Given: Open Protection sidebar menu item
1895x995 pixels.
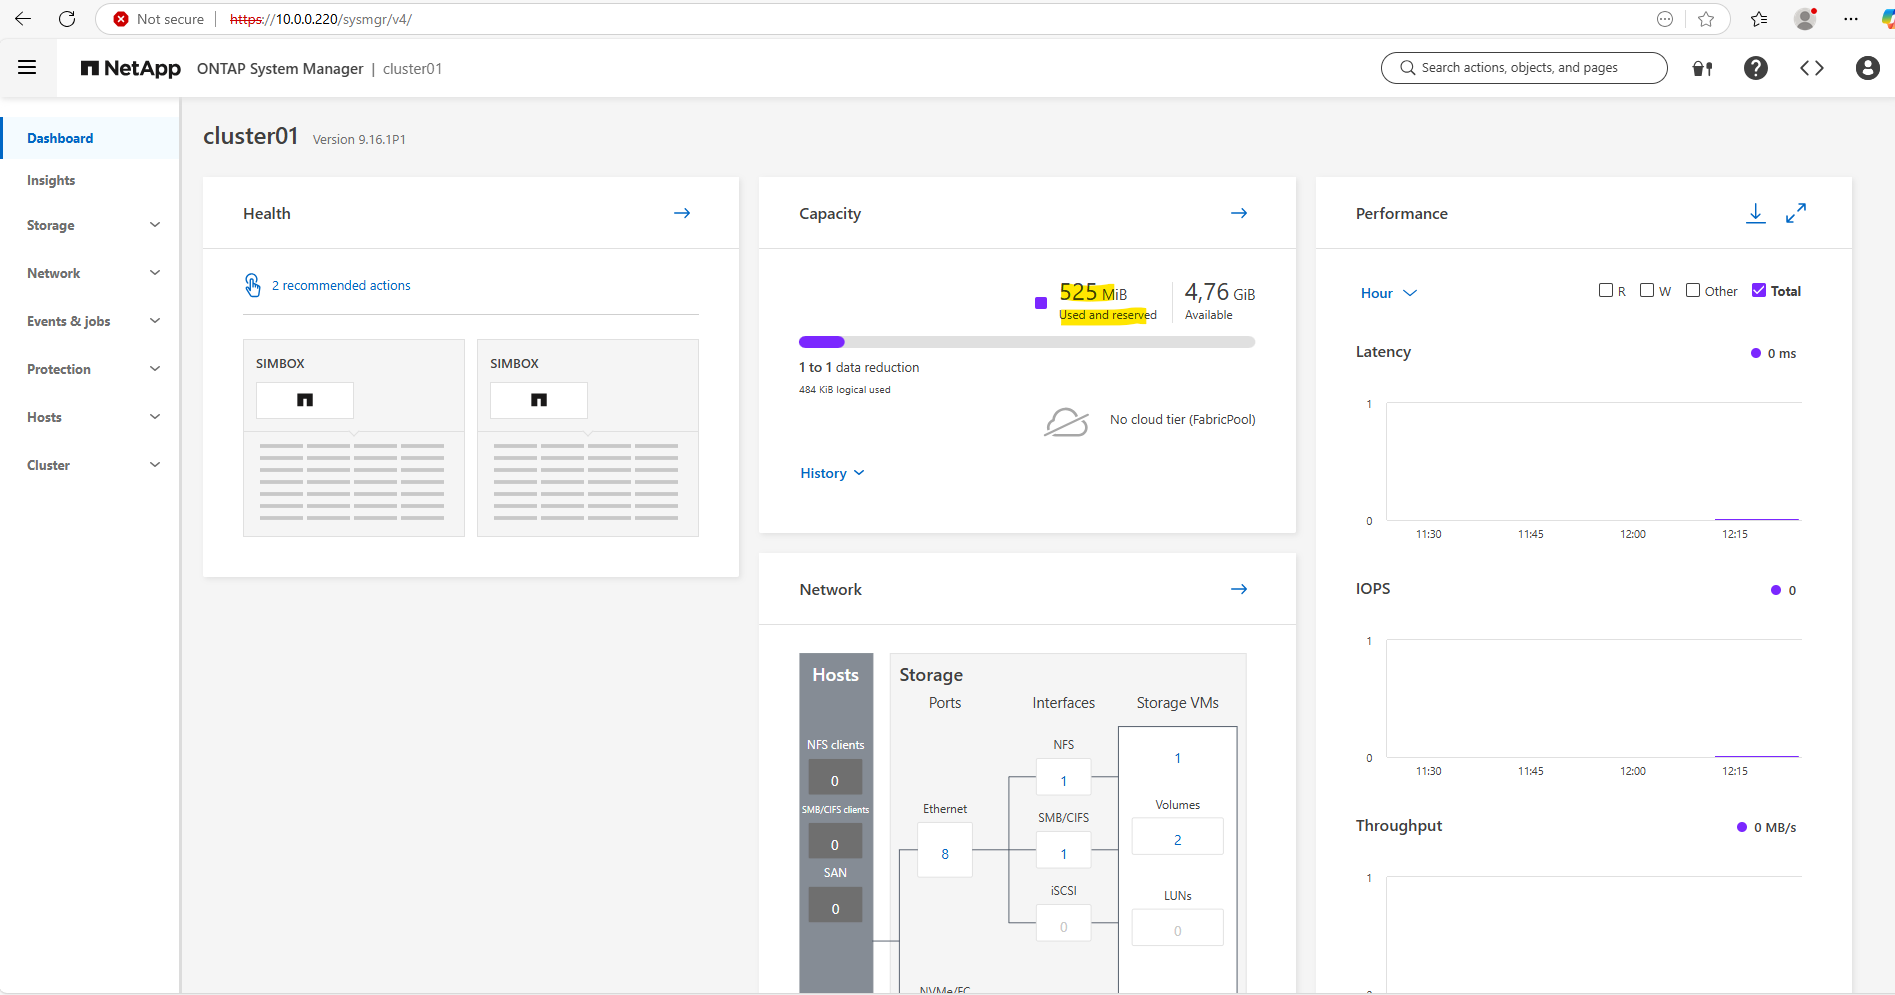Looking at the screenshot, I should point(59,369).
